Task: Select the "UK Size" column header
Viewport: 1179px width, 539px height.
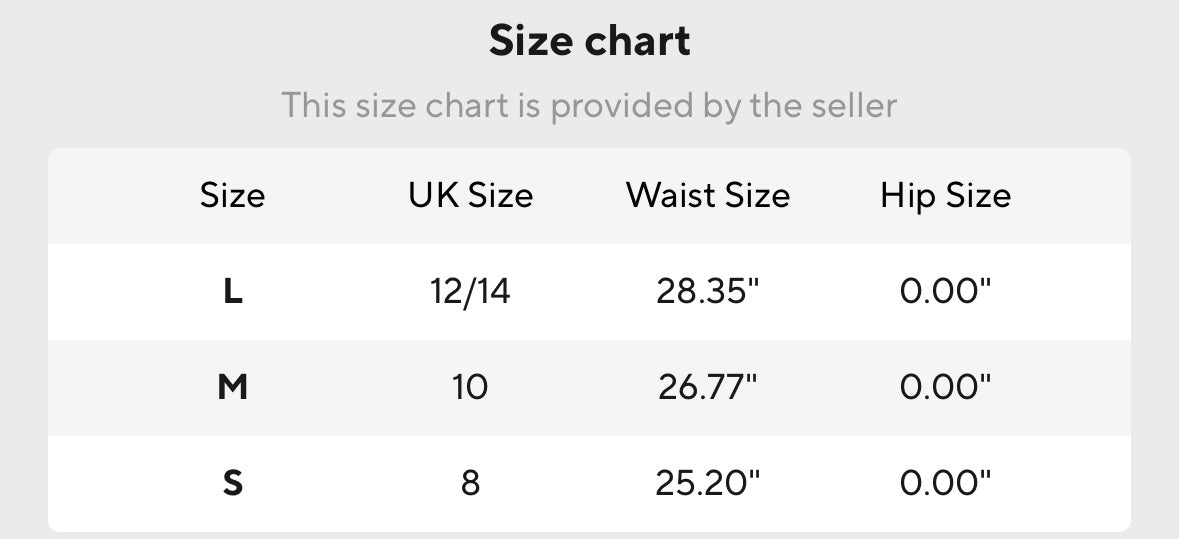Action: point(470,195)
